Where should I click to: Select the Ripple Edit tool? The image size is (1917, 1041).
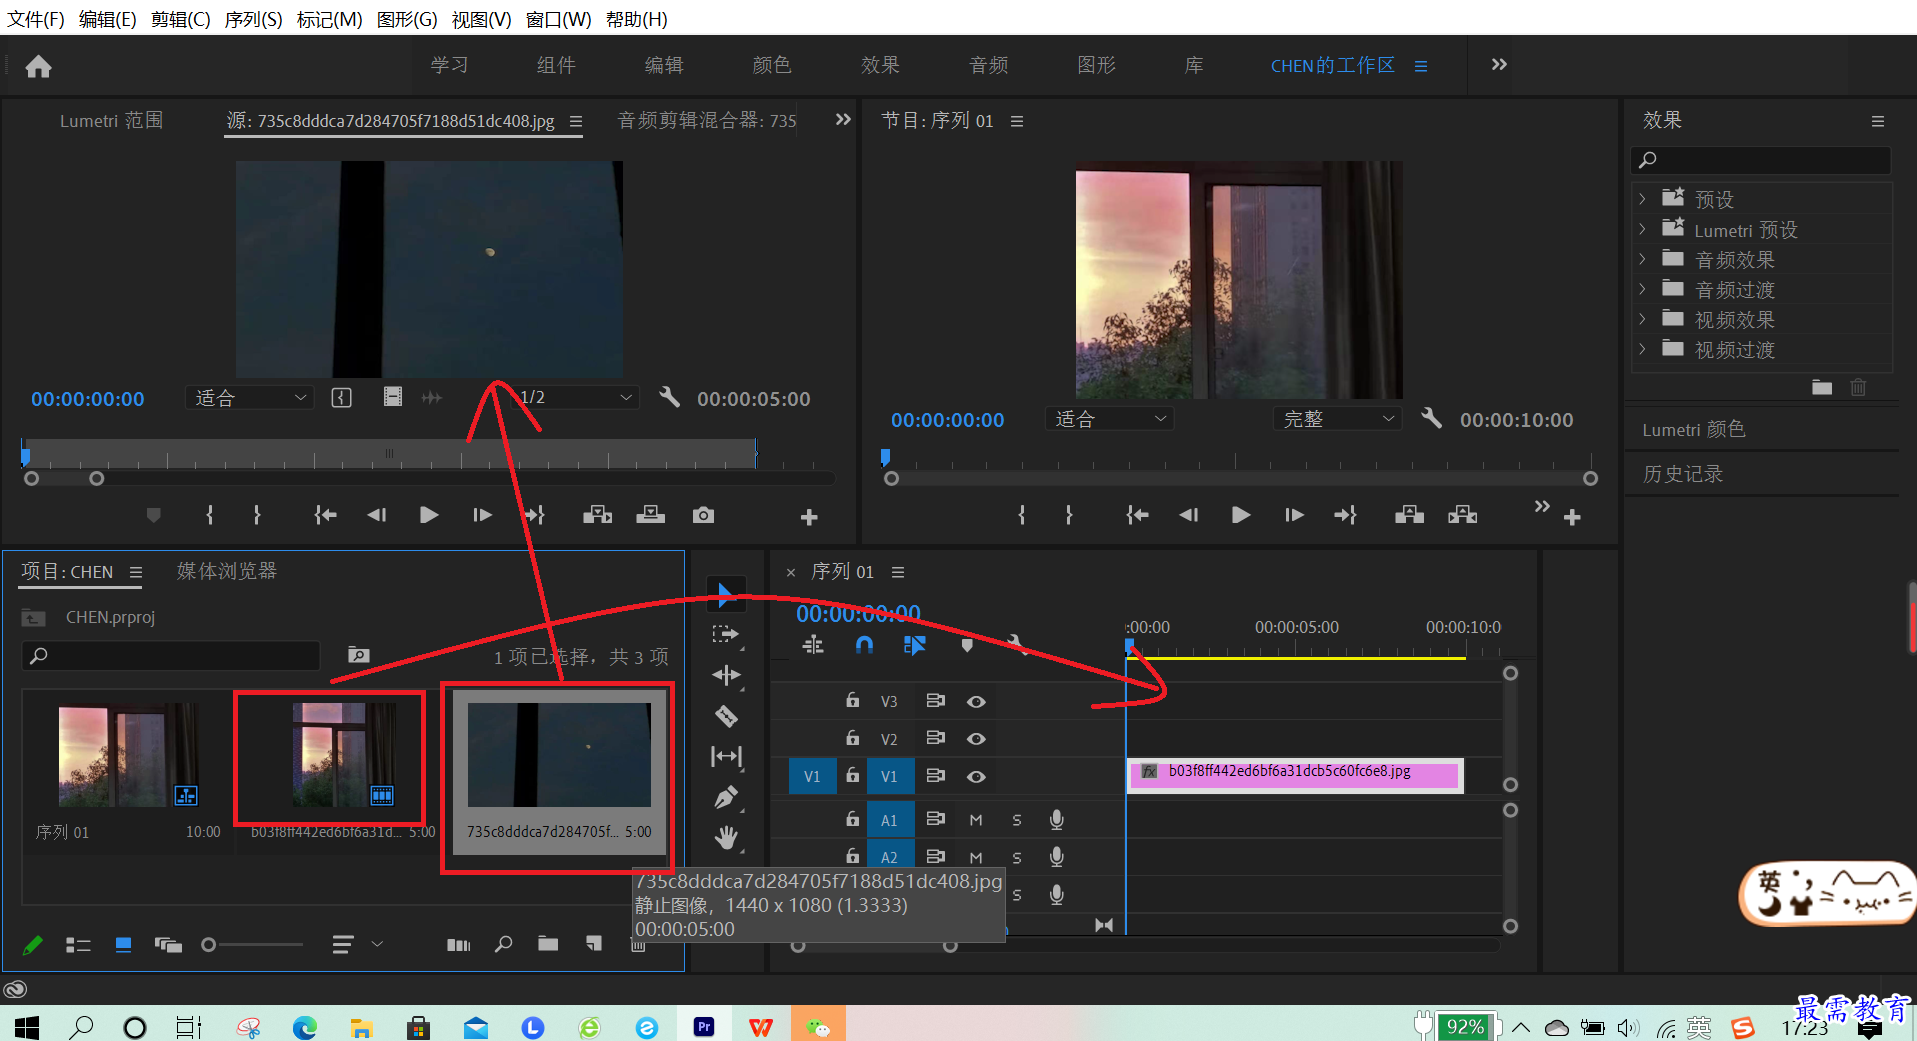pos(726,675)
